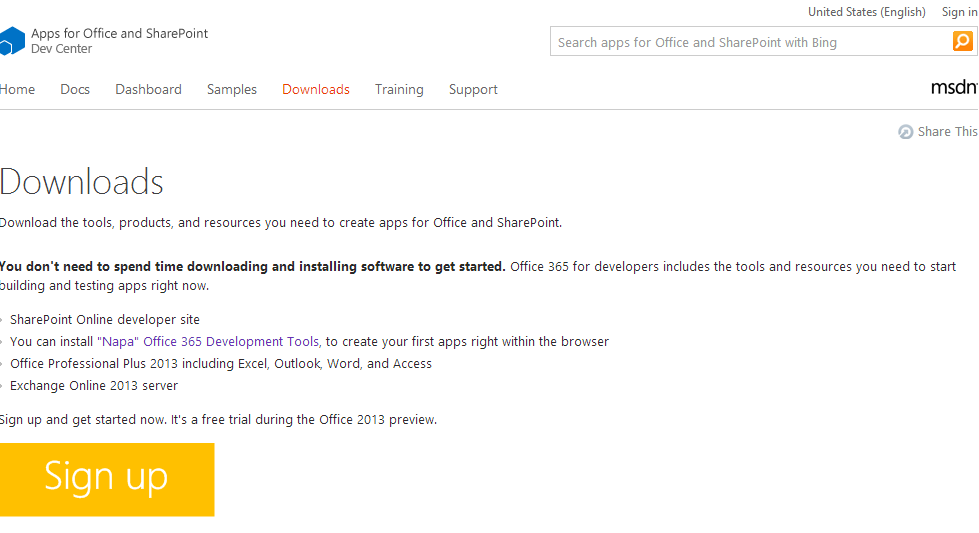Click "SharePoint Online developer site" list item
The image size is (979, 533).
coord(105,320)
